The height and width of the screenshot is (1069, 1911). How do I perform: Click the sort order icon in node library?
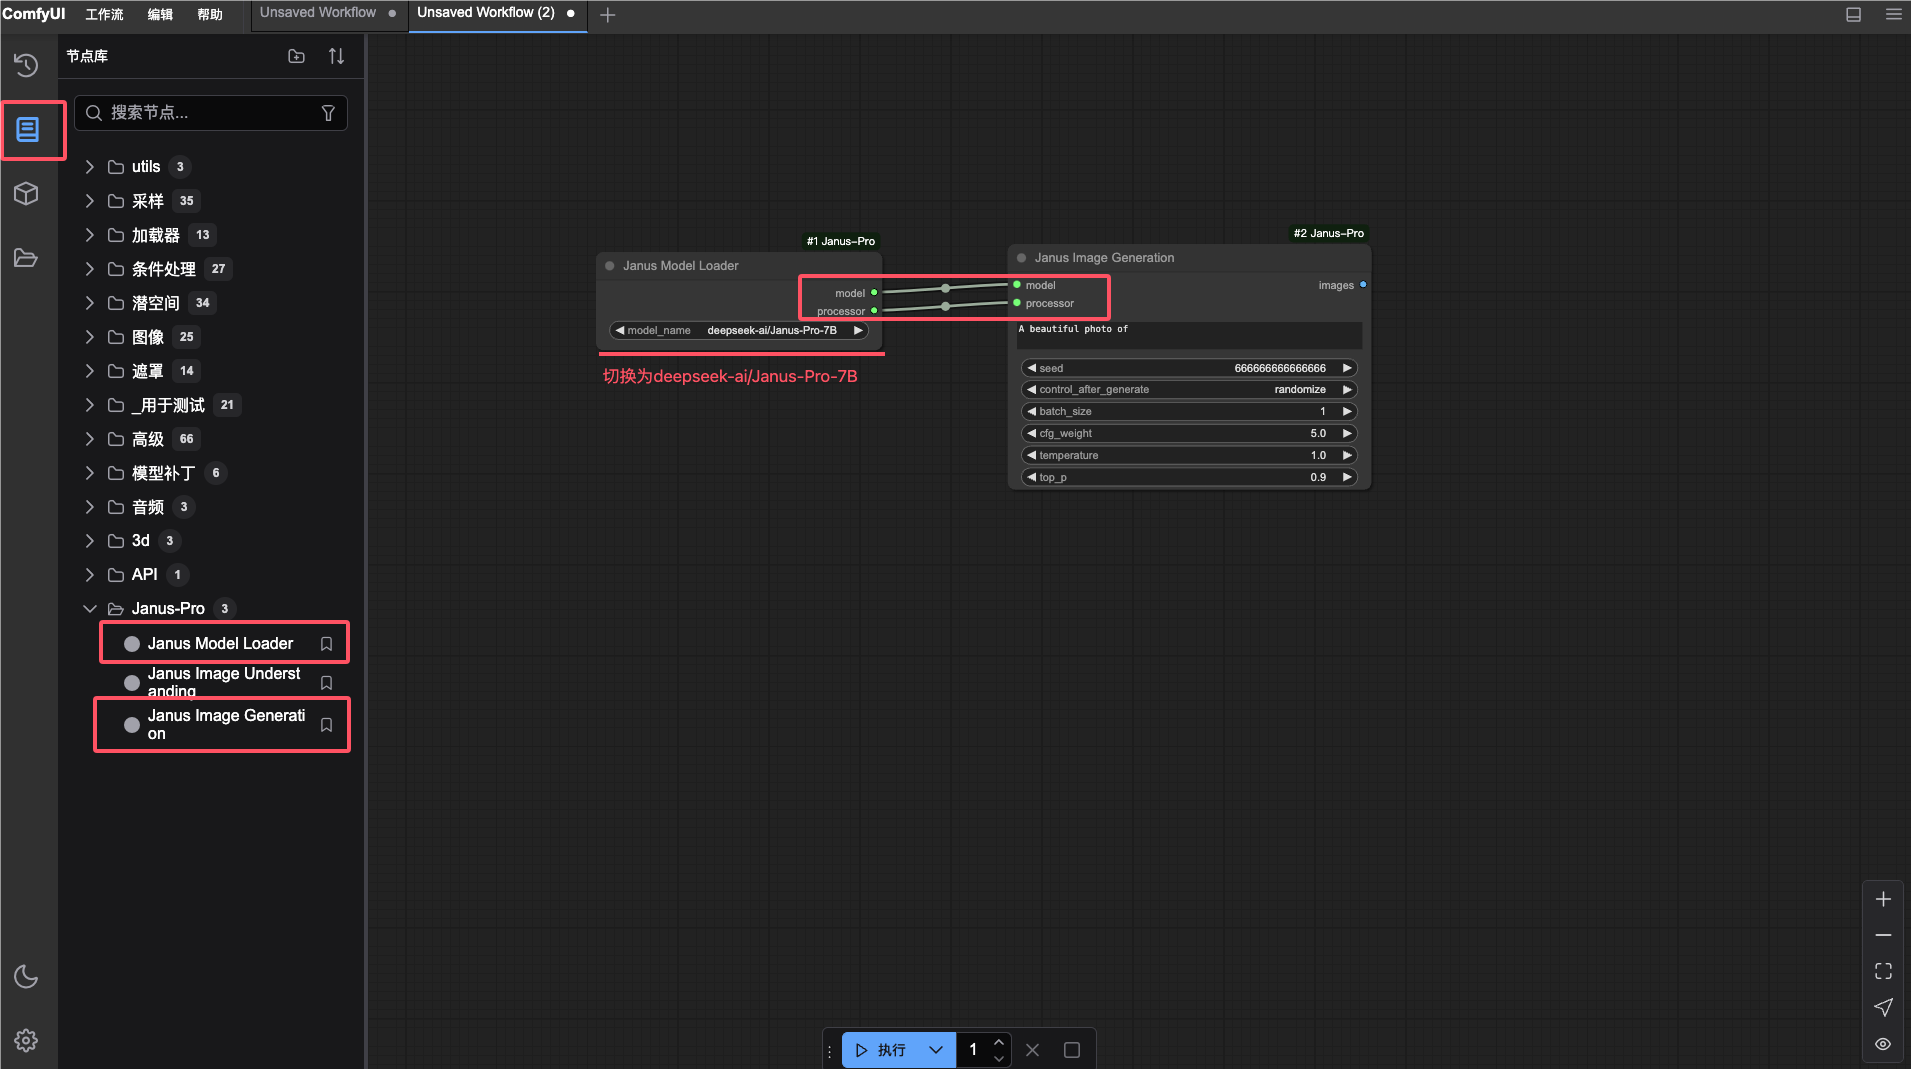[337, 56]
